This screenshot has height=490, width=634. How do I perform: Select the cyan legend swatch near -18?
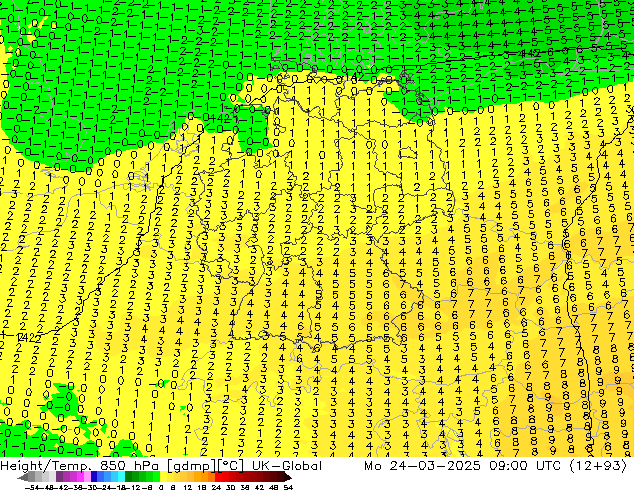coord(121,477)
